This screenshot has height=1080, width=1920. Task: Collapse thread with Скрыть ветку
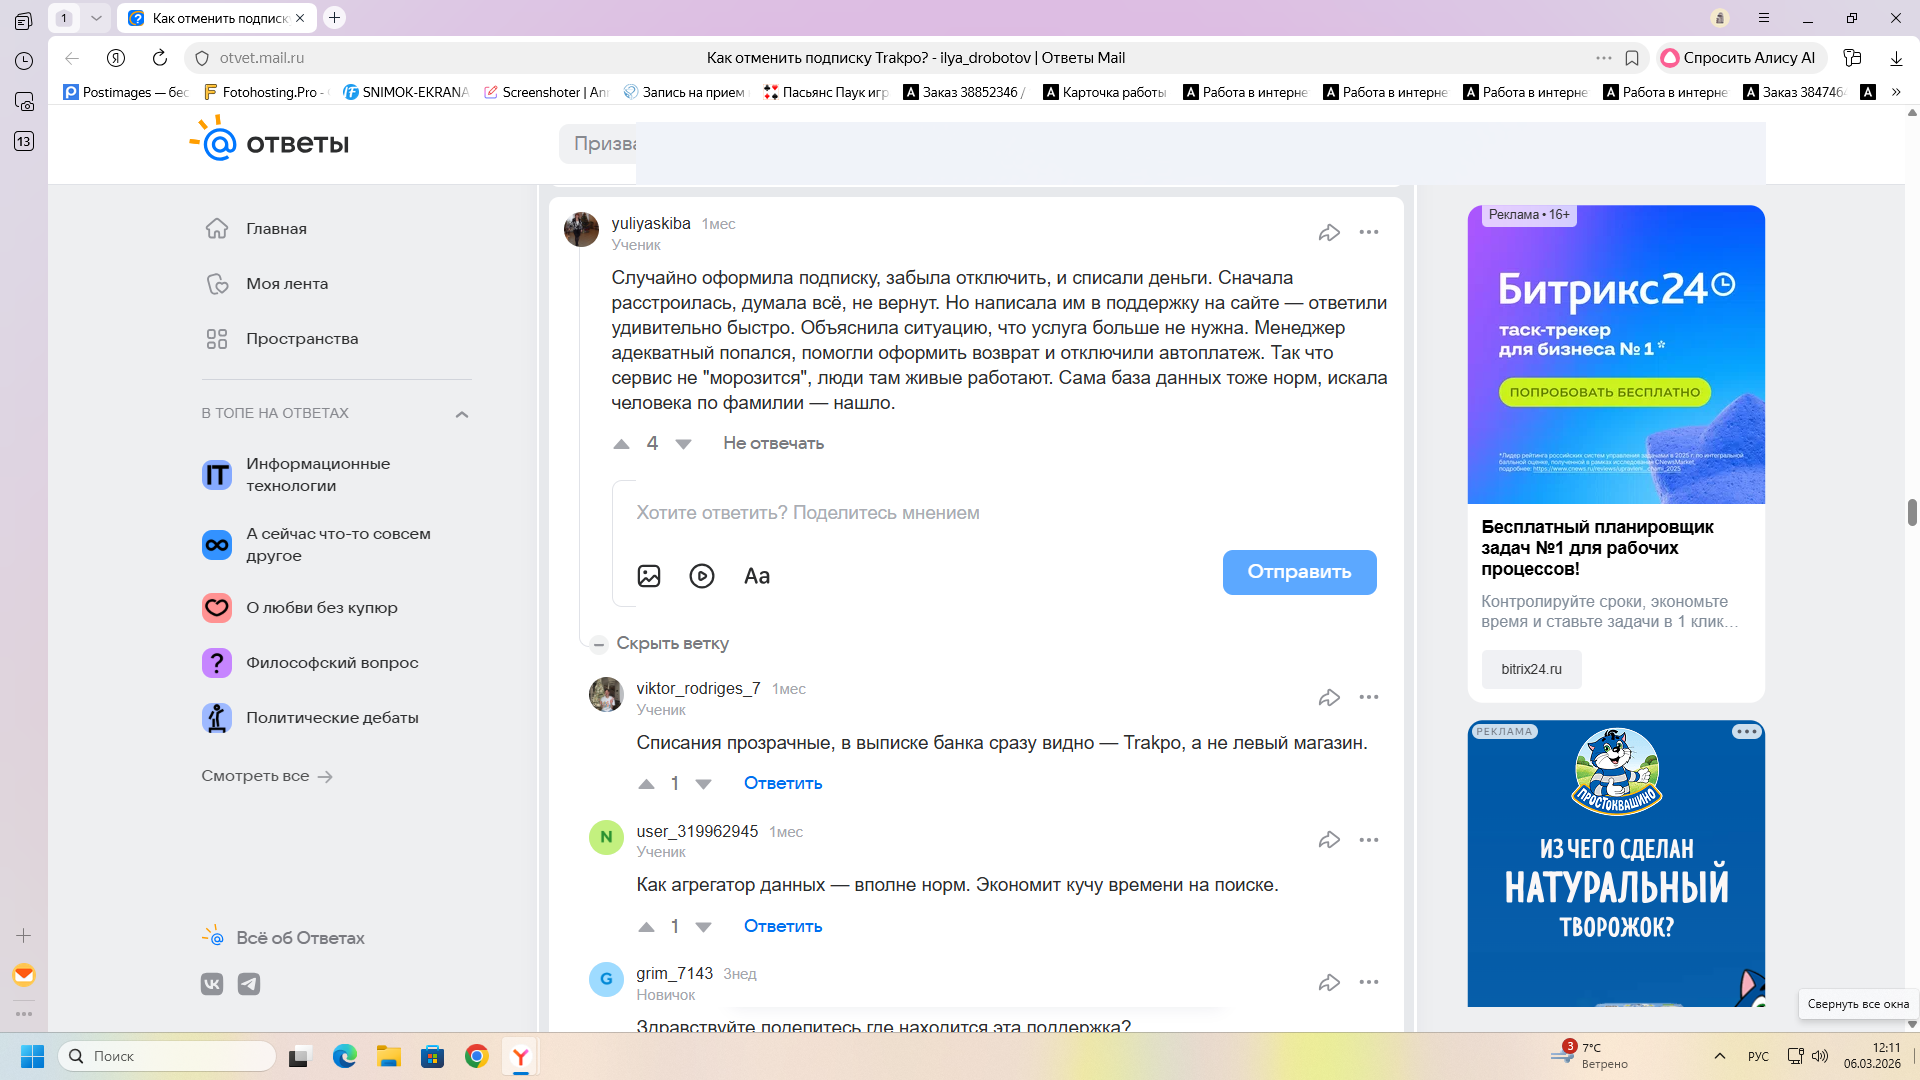(672, 644)
